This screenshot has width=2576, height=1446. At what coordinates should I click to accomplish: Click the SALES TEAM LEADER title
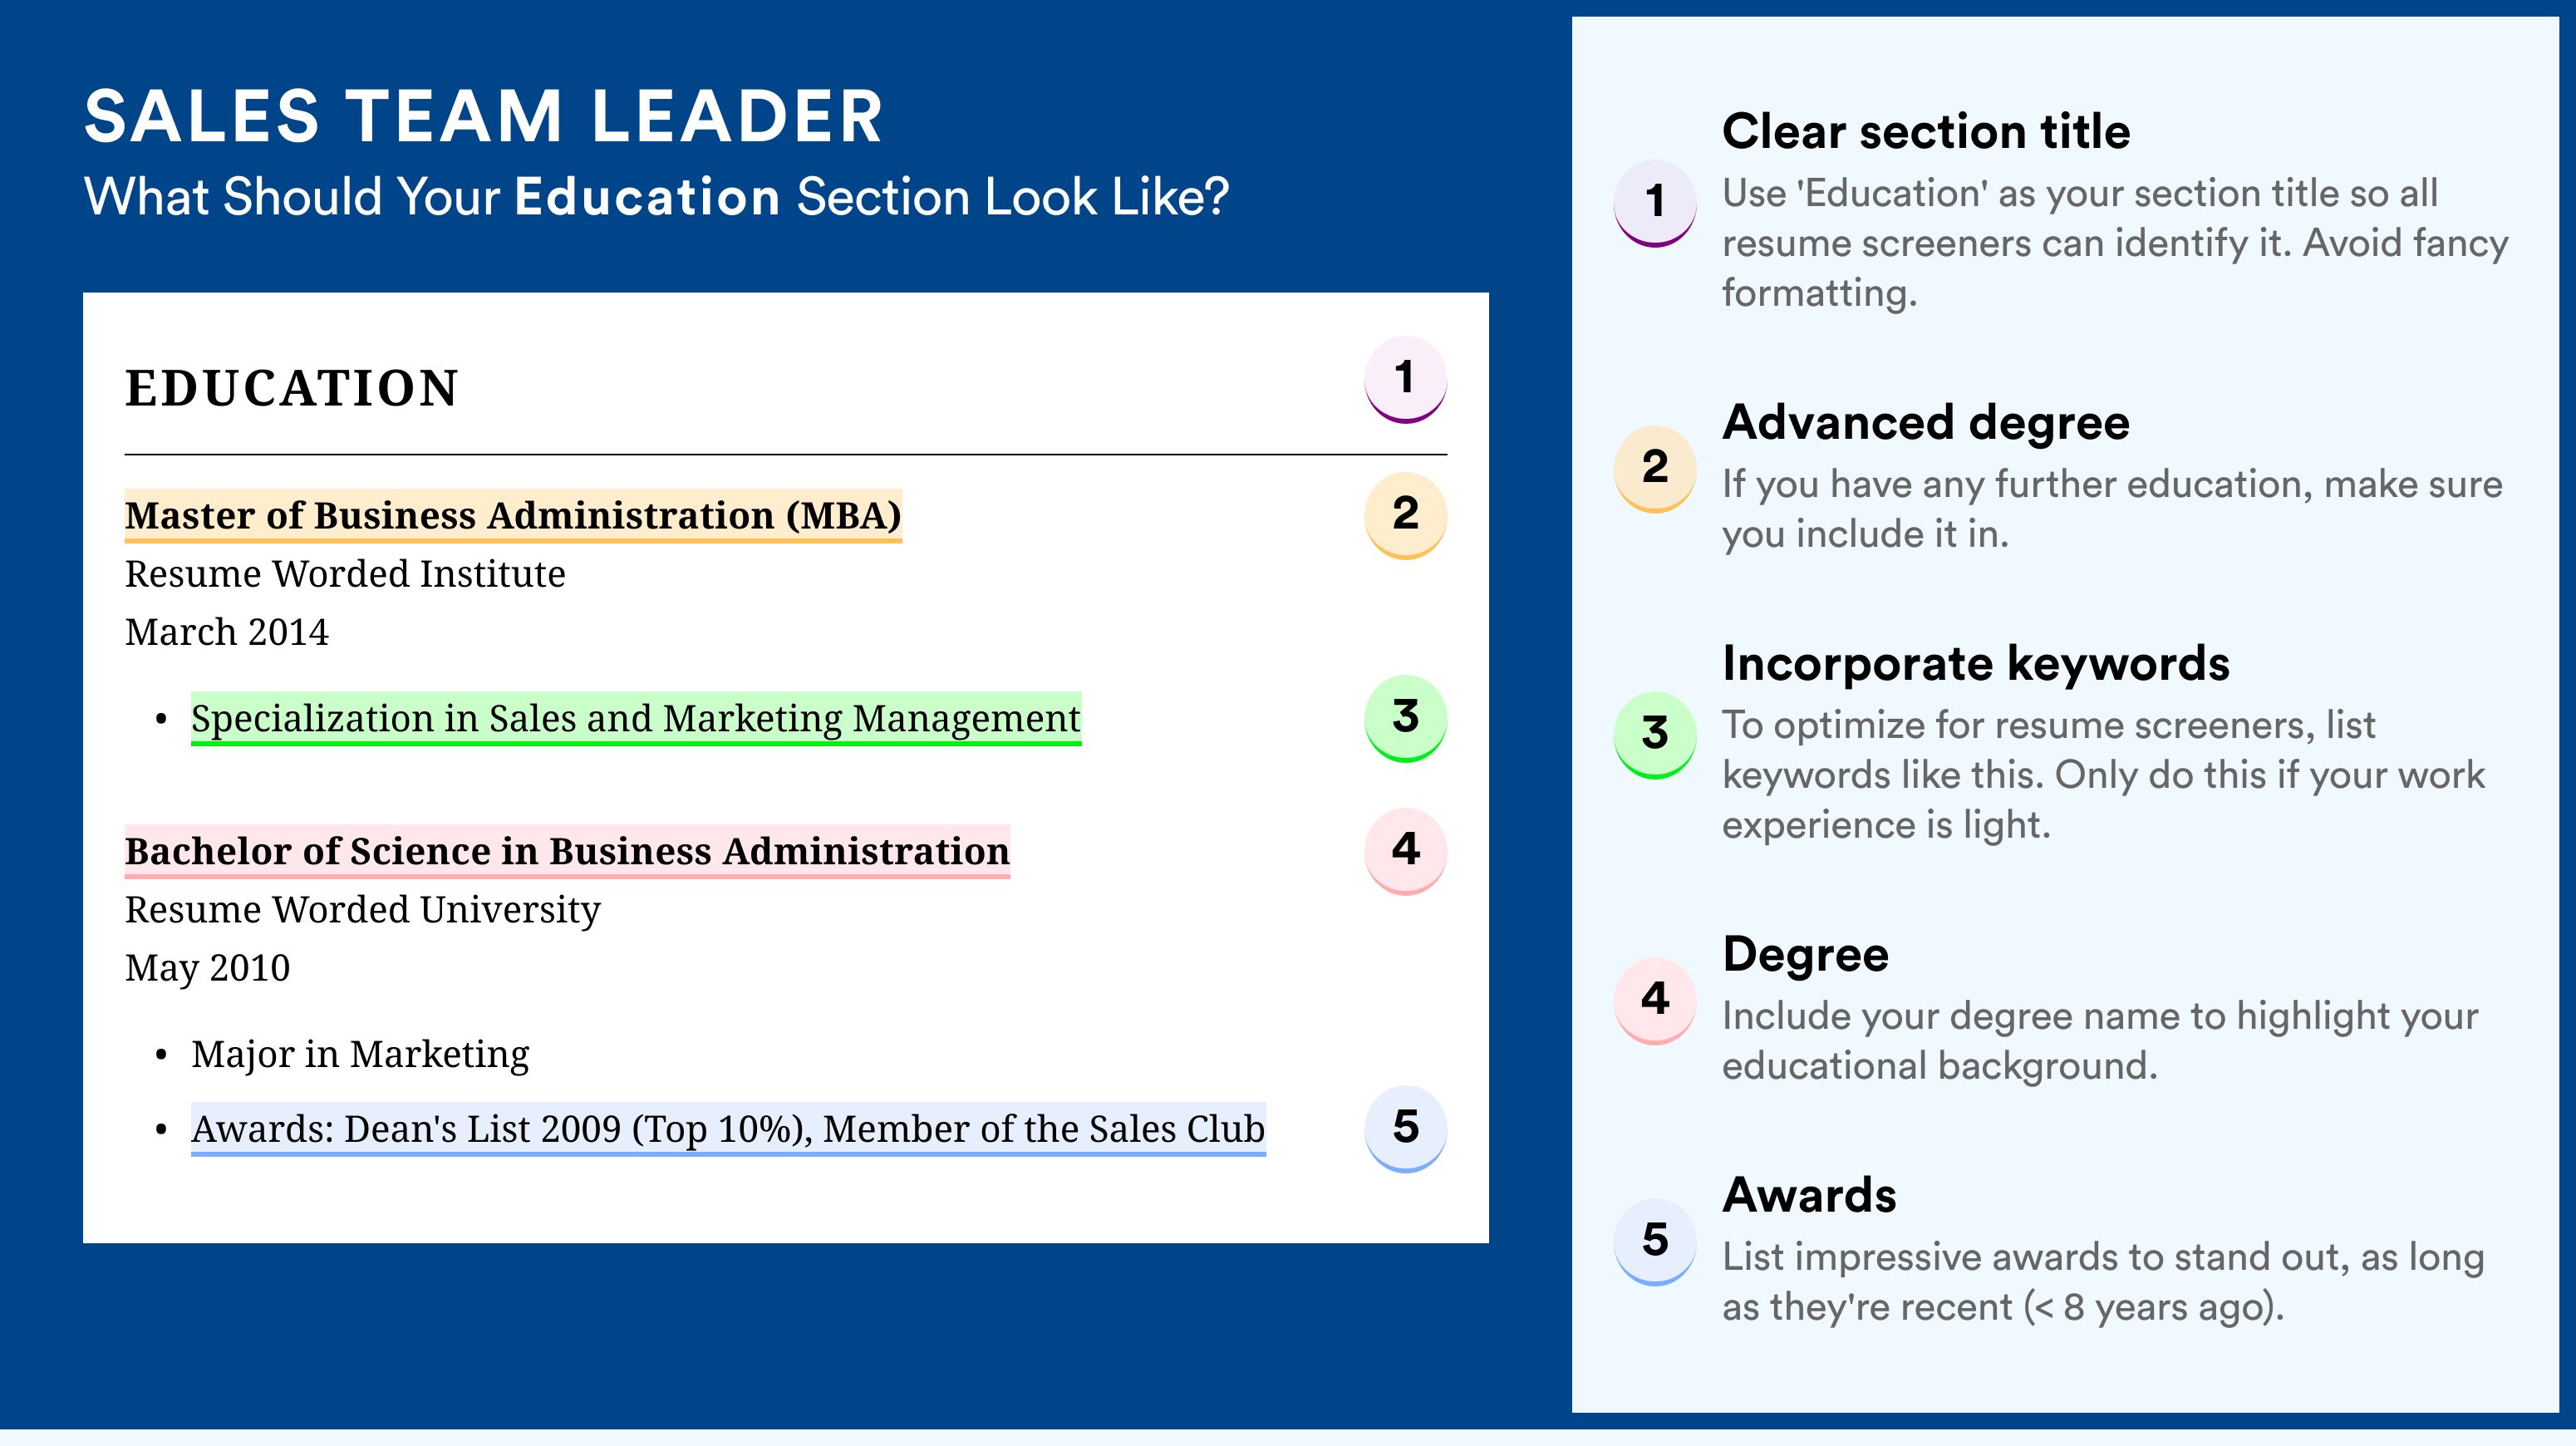484,117
